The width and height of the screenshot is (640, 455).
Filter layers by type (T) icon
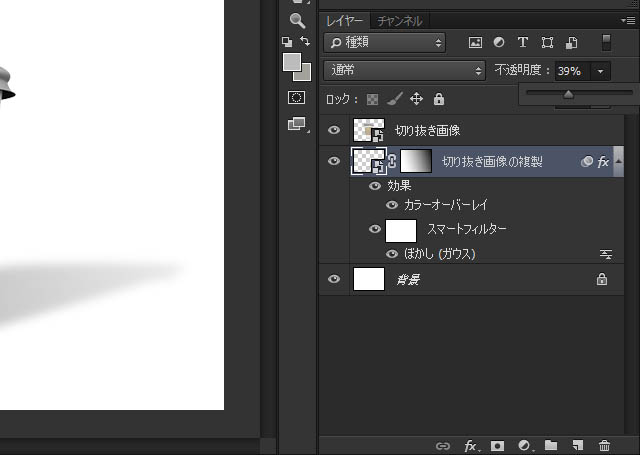pyautogui.click(x=523, y=43)
